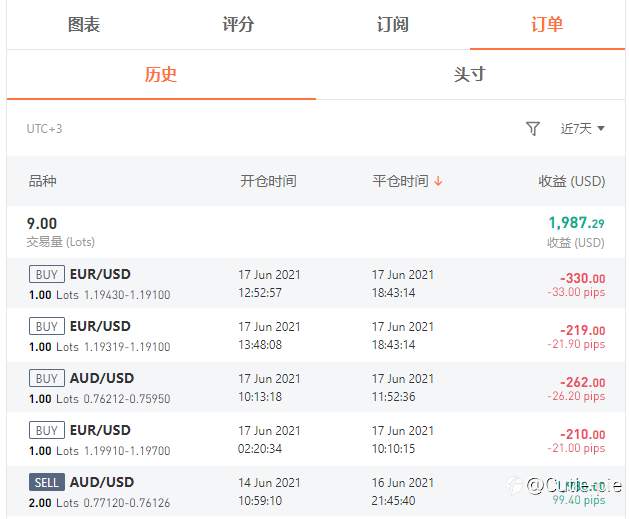Screen dimensions: 629x519
Task: Click the -262.00 profit value
Action: (583, 382)
